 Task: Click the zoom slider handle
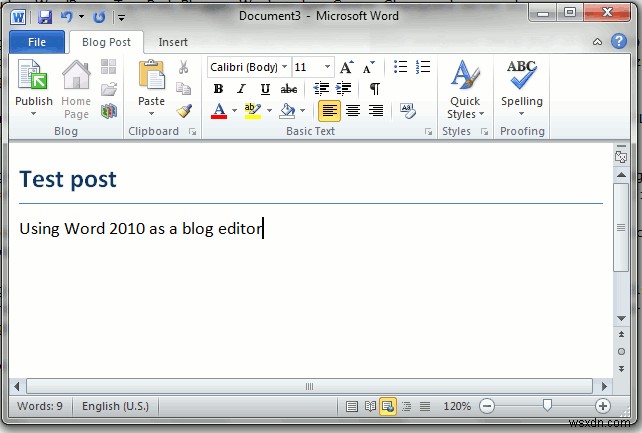coord(547,405)
